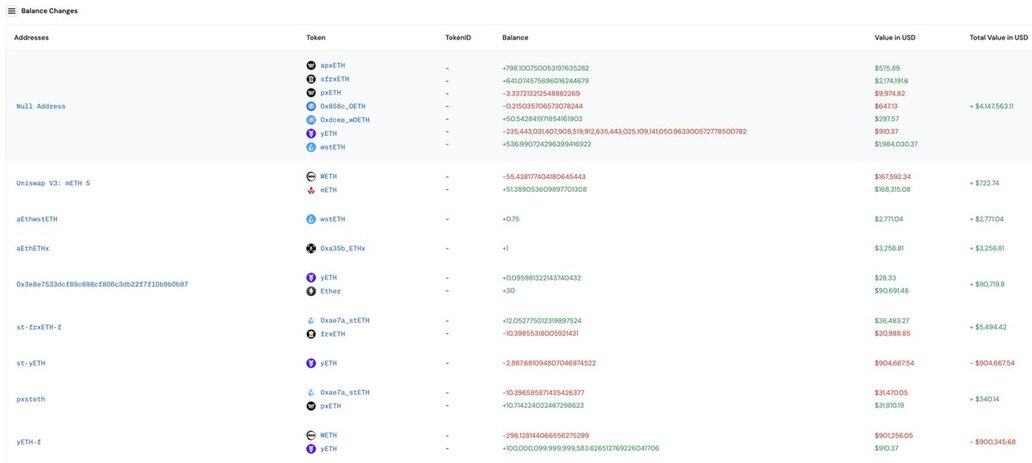This screenshot has width=1032, height=463.
Task: Click the Token column header
Action: (316, 38)
